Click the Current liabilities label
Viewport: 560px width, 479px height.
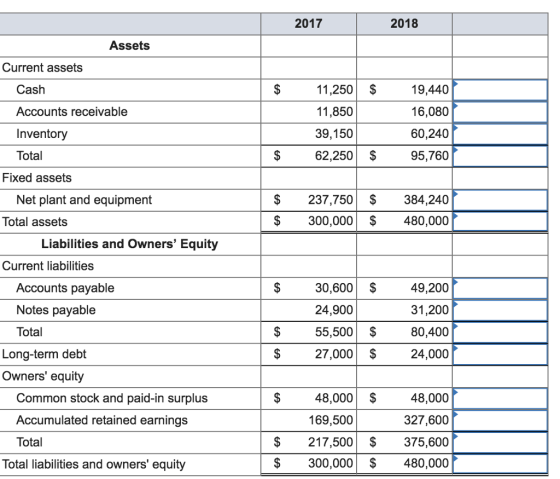pos(48,266)
